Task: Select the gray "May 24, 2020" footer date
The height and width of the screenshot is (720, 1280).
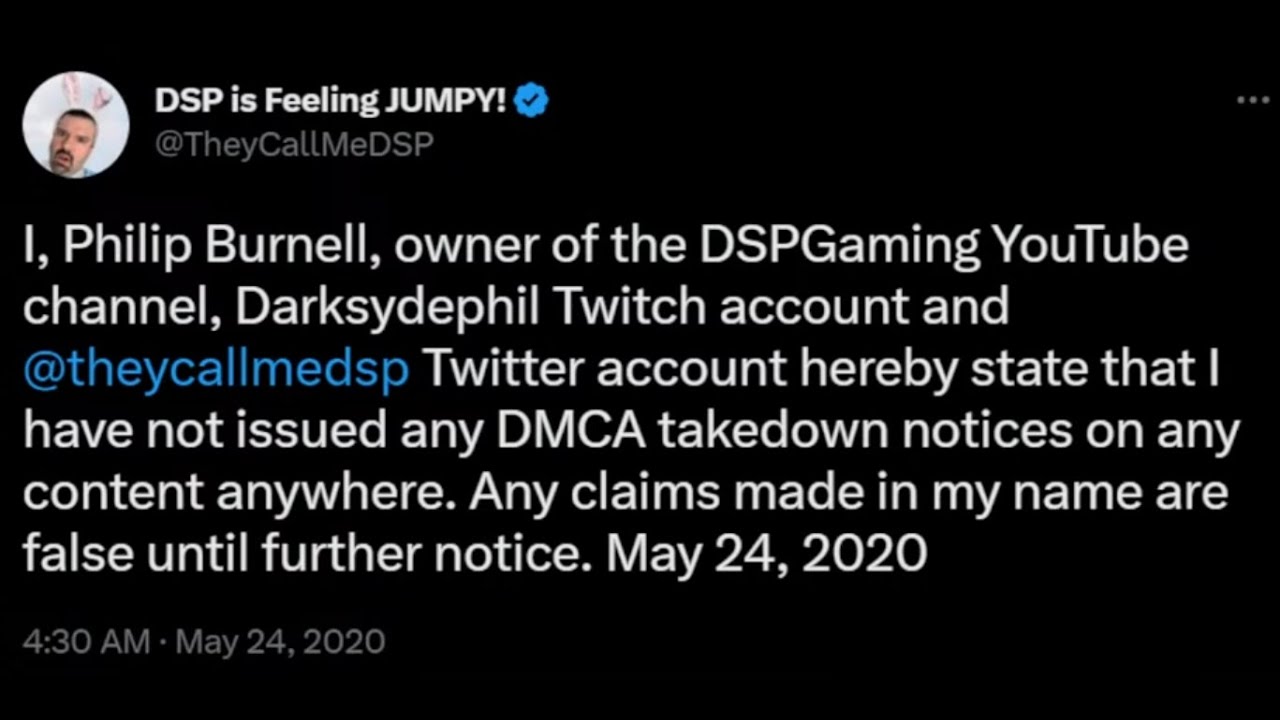Action: pos(280,641)
